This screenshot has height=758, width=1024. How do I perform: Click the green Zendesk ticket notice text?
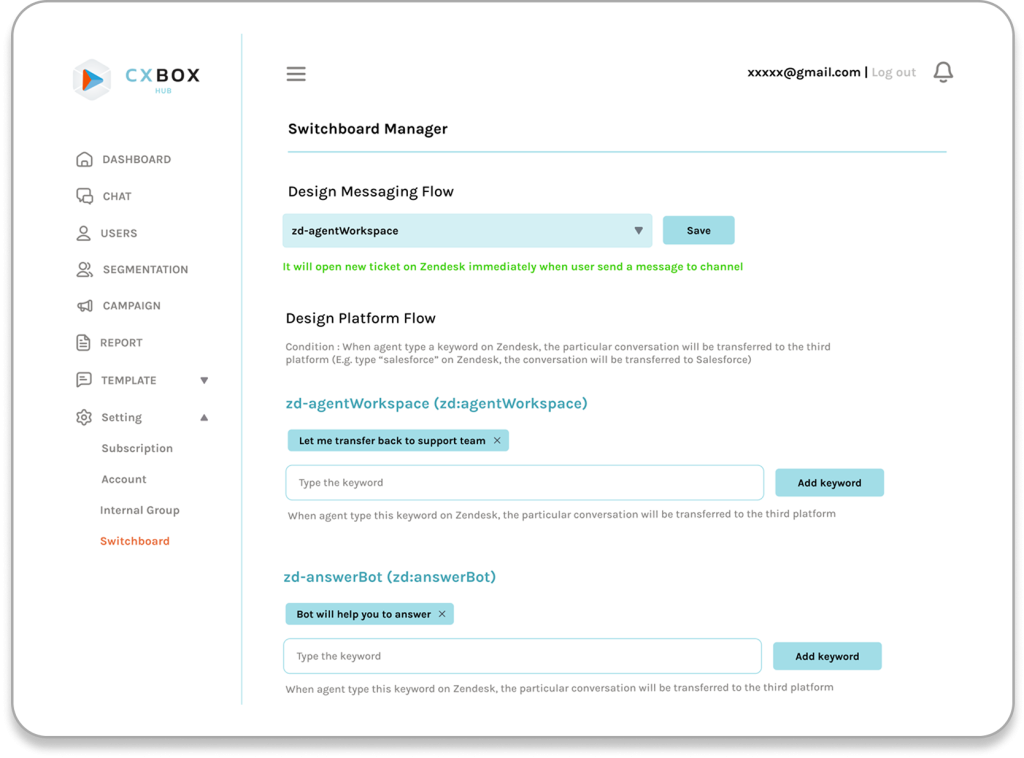click(513, 266)
